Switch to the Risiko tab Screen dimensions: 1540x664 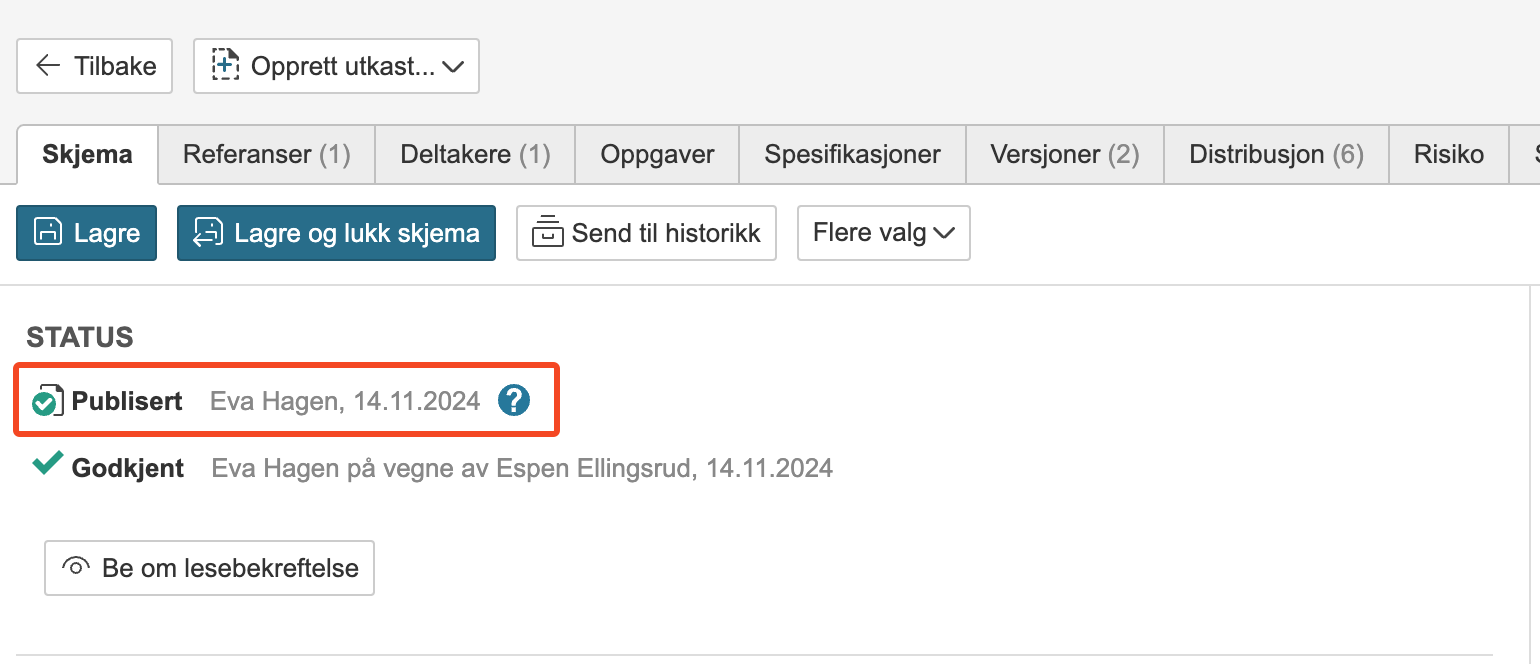coord(1448,155)
